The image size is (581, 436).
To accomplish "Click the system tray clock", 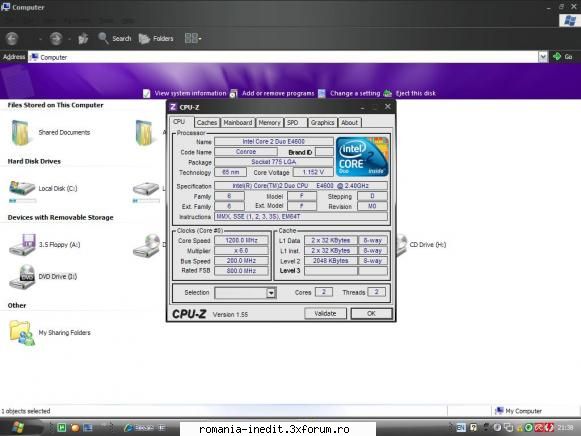I will click(565, 428).
